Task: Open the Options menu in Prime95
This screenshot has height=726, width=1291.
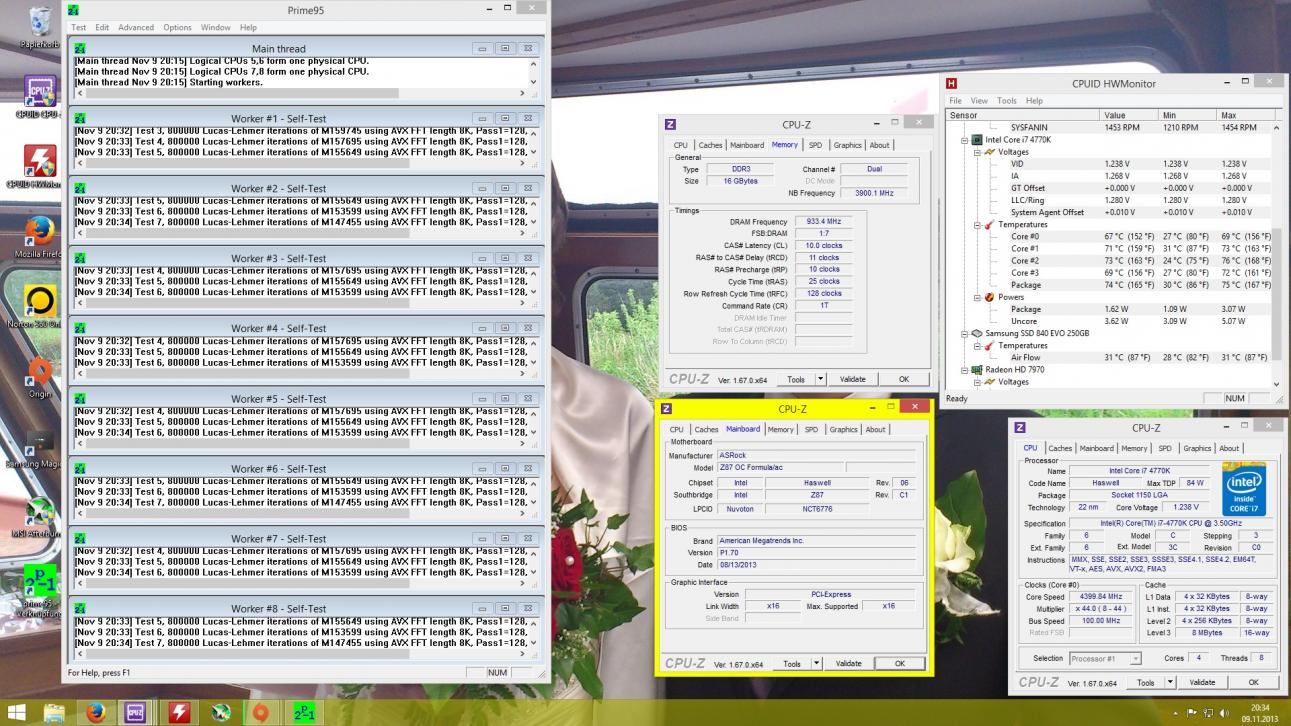Action: [177, 27]
